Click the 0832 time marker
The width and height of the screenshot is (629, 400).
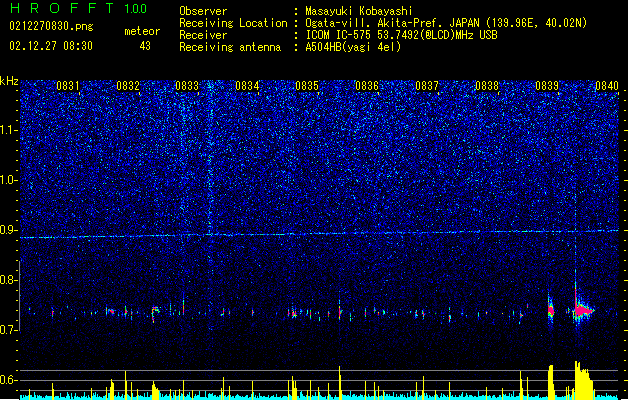pos(128,86)
